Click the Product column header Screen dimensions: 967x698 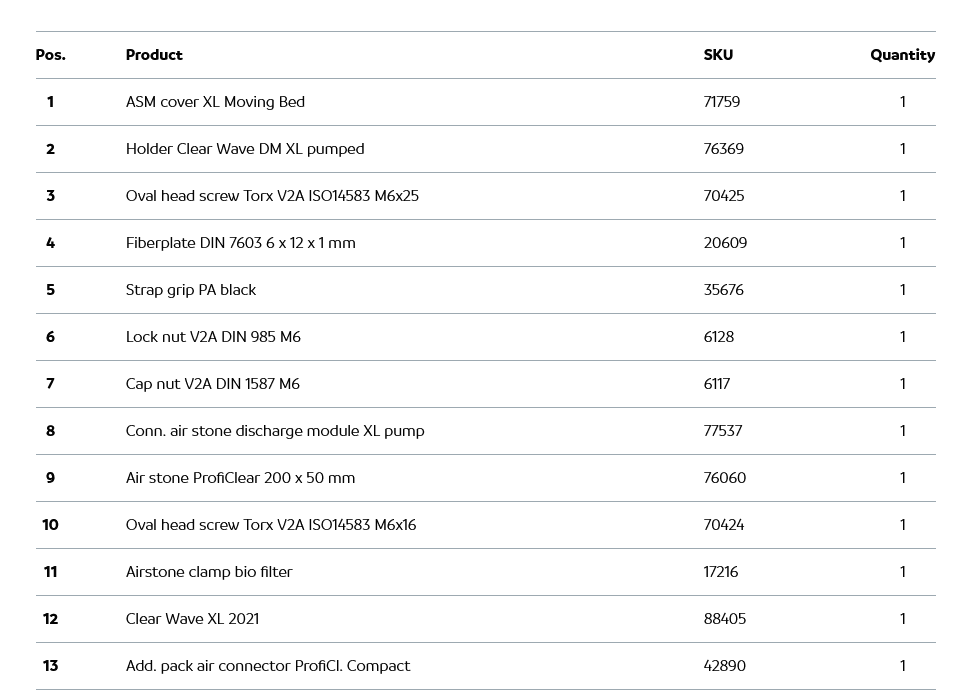pyautogui.click(x=154, y=55)
